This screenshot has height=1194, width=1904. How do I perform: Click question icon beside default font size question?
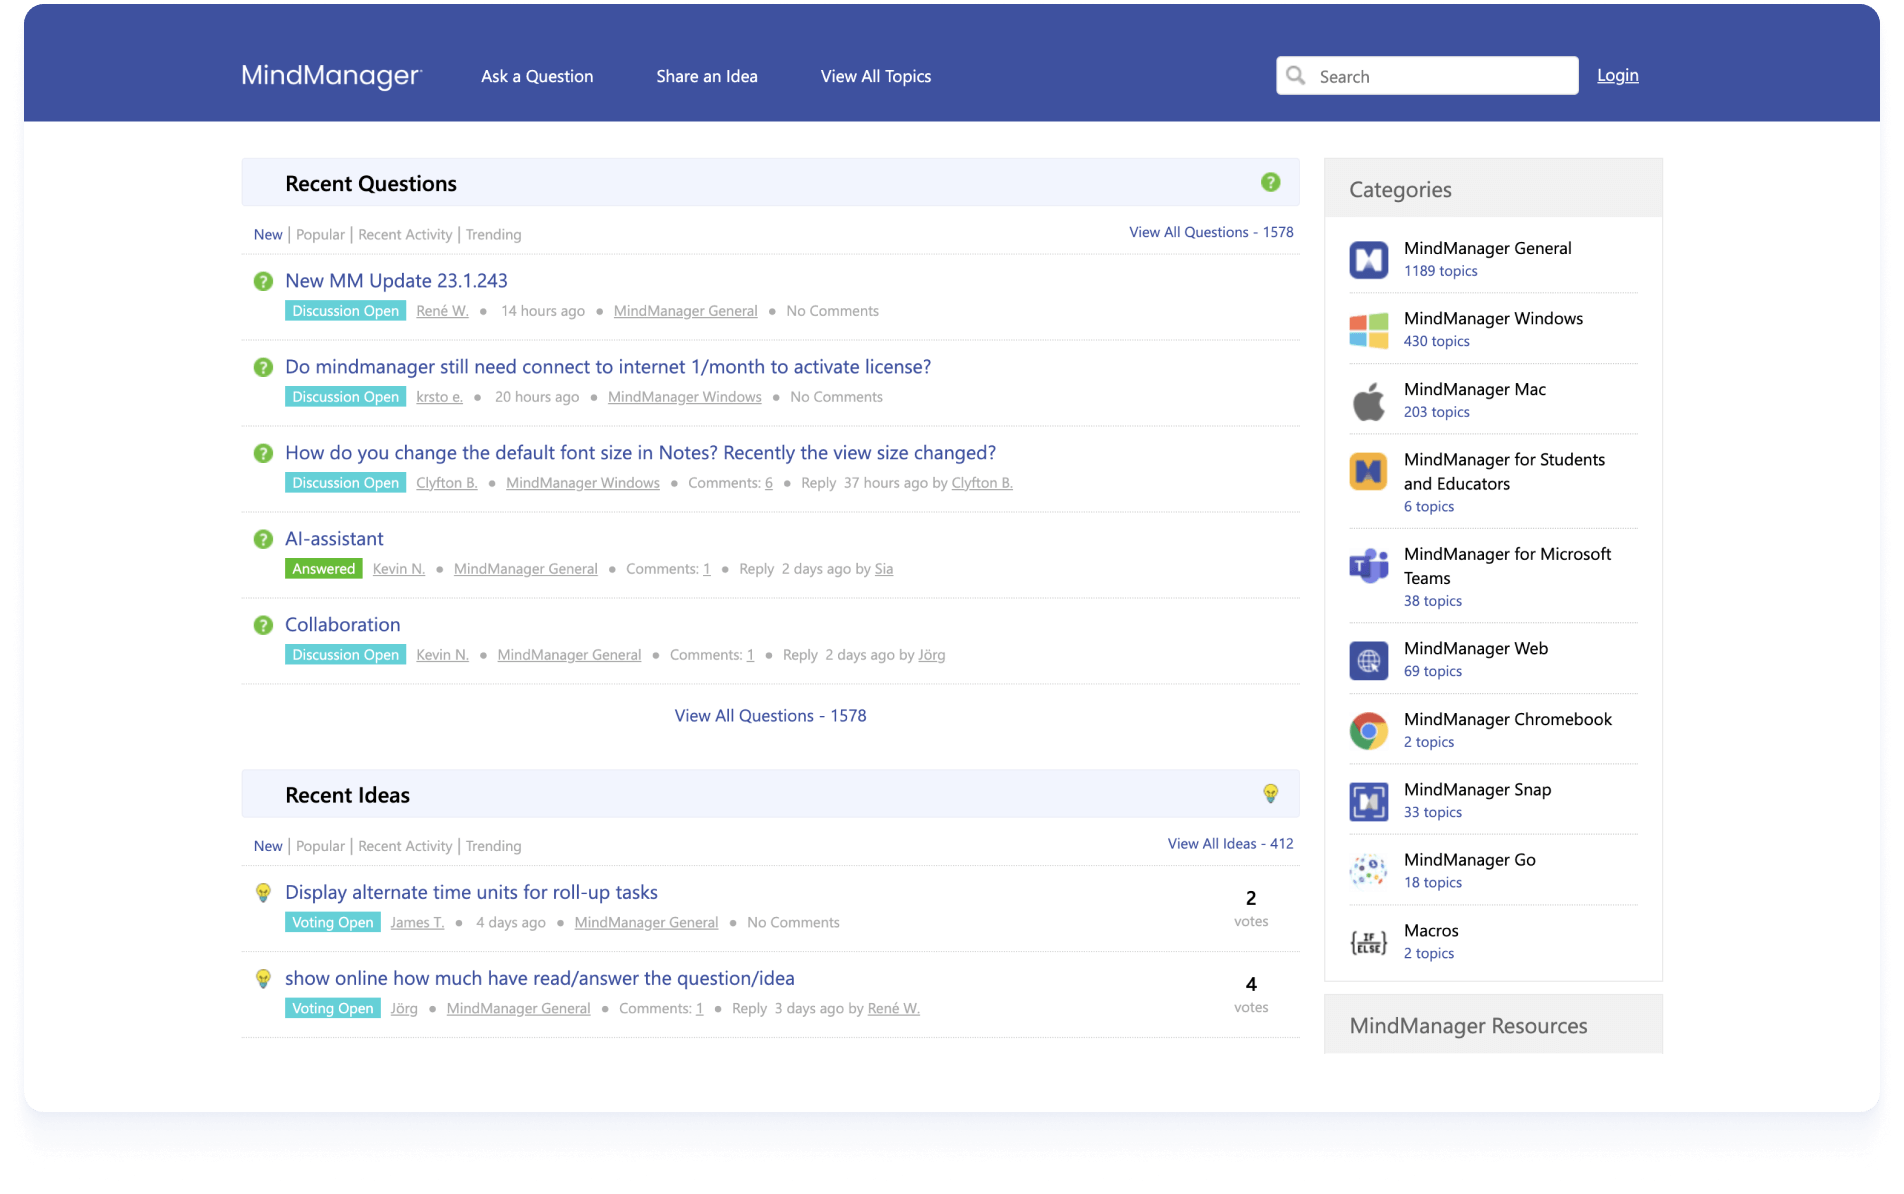(x=263, y=453)
